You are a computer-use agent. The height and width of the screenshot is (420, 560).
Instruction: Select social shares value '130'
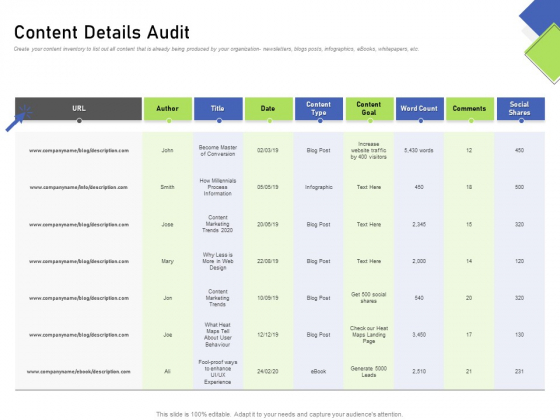[519, 335]
